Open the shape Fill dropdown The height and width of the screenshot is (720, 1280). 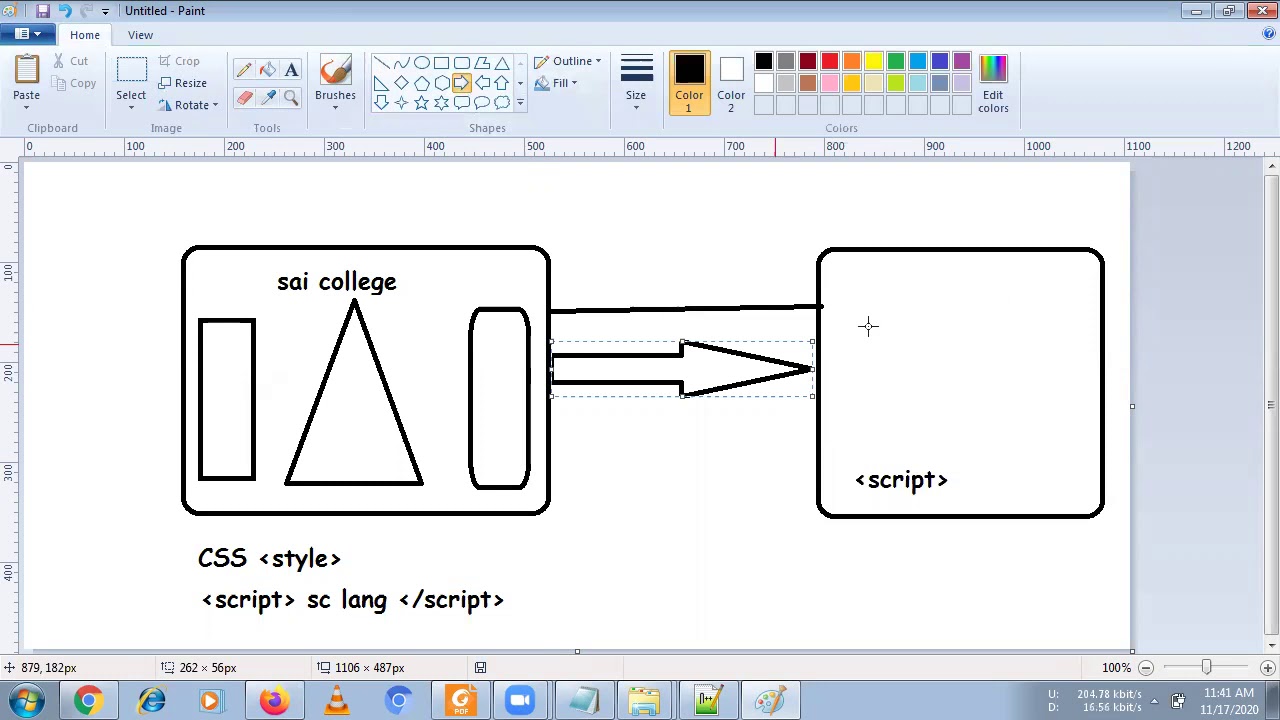tap(555, 83)
